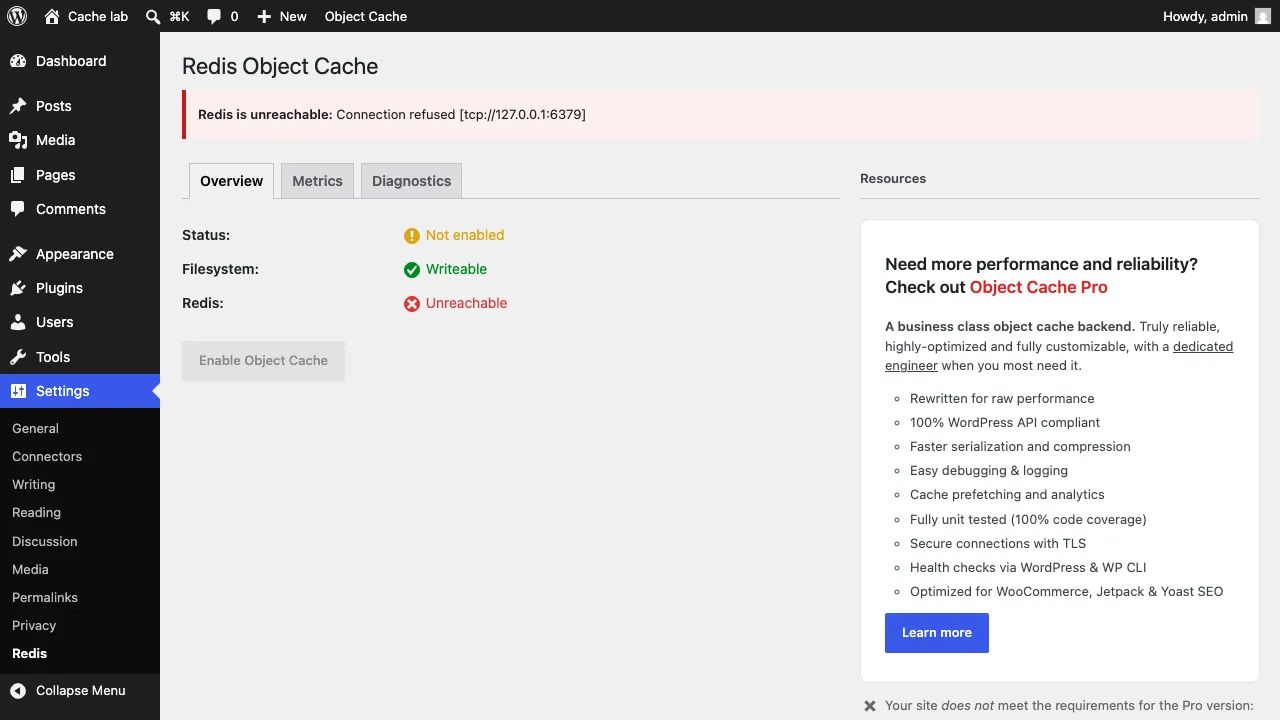Screen dimensions: 1280x720
Task: Open General settings submenu item
Action: pos(35,428)
